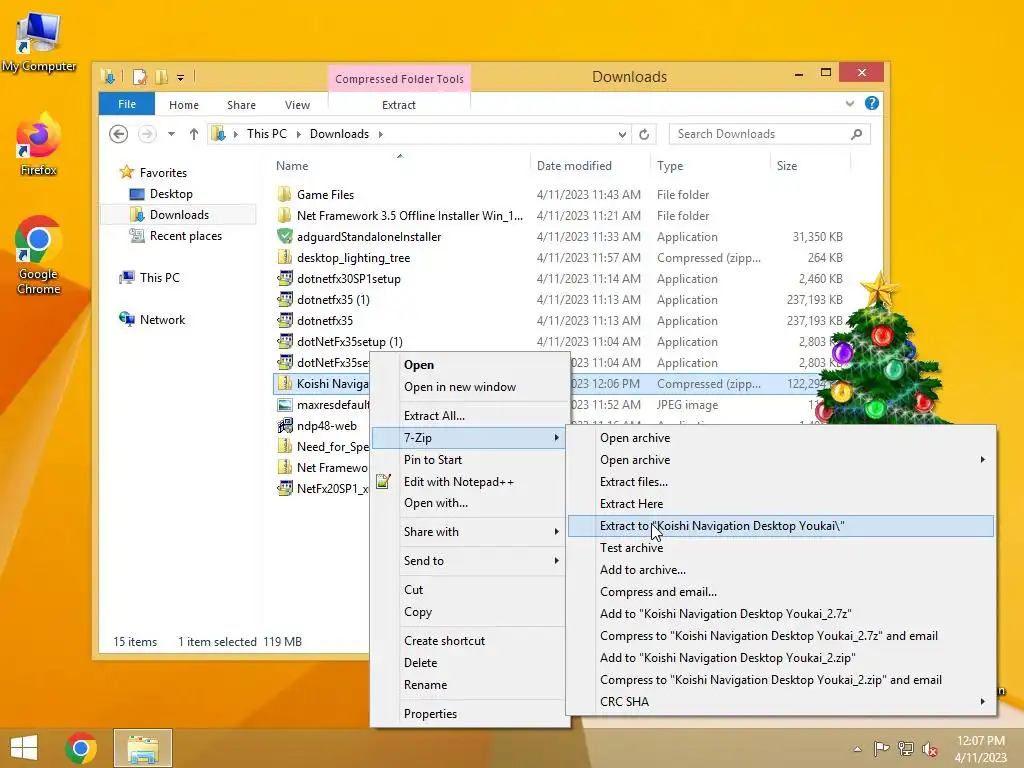Open recent locations dropdown arrow
Viewport: 1024px width, 768px height.
tap(171, 134)
